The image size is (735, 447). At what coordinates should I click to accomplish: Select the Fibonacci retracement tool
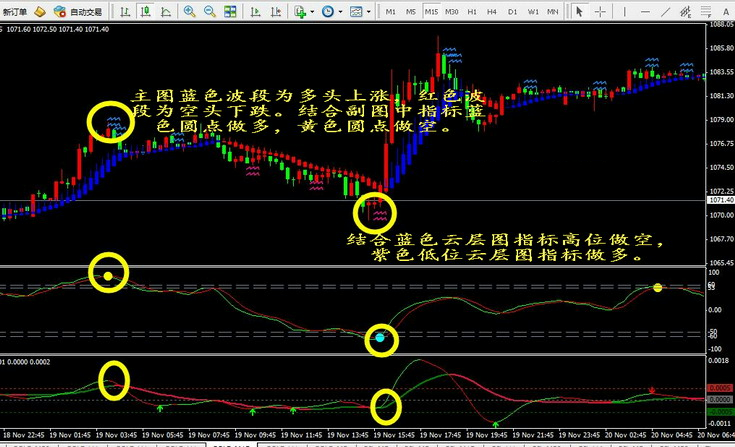point(705,12)
